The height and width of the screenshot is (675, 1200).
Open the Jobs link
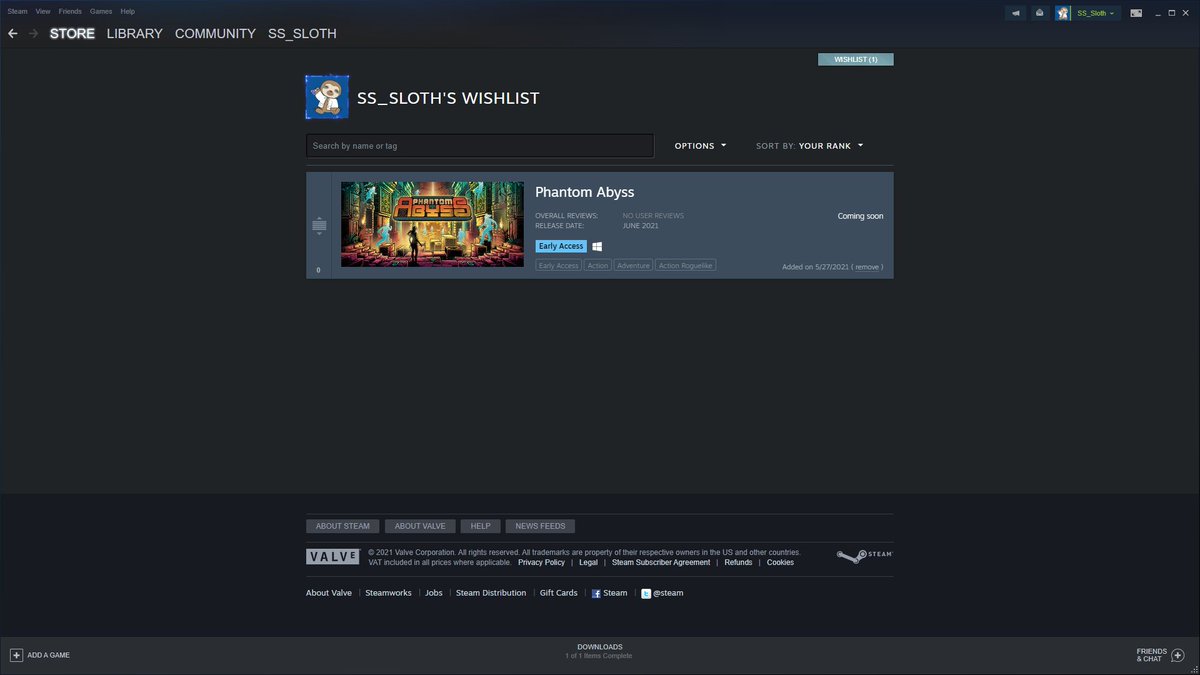click(x=434, y=593)
